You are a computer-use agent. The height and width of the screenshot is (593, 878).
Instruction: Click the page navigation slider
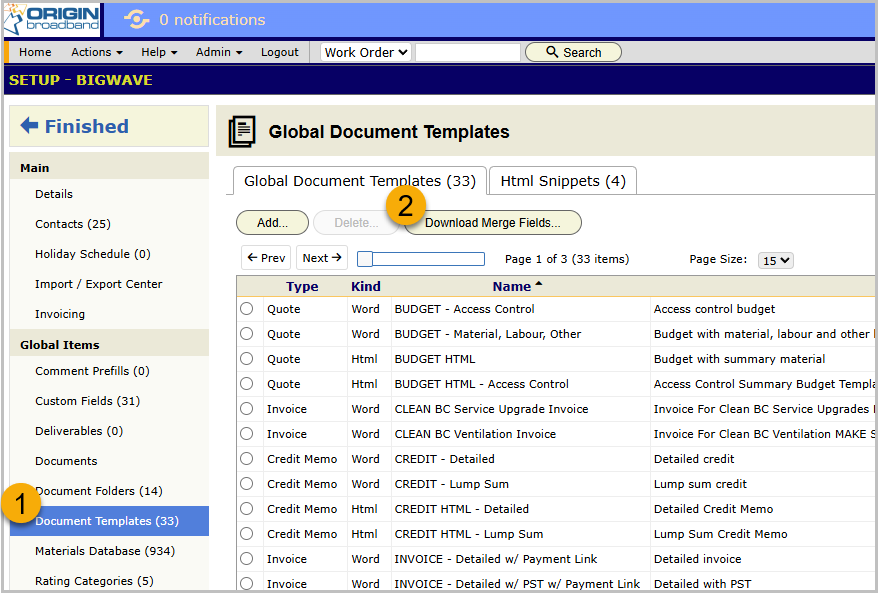point(421,259)
